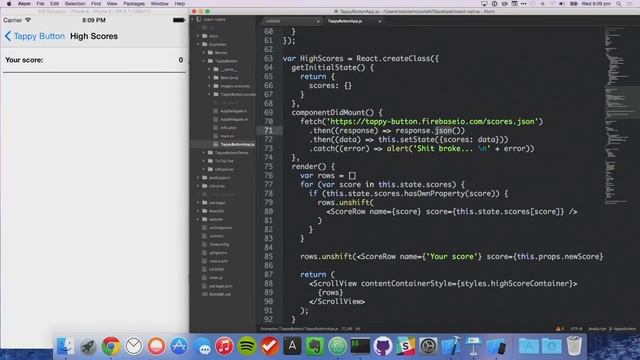This screenshot has height=360, width=640.
Task: Click line number 85 in the gutter
Action: pyautogui.click(x=268, y=257)
